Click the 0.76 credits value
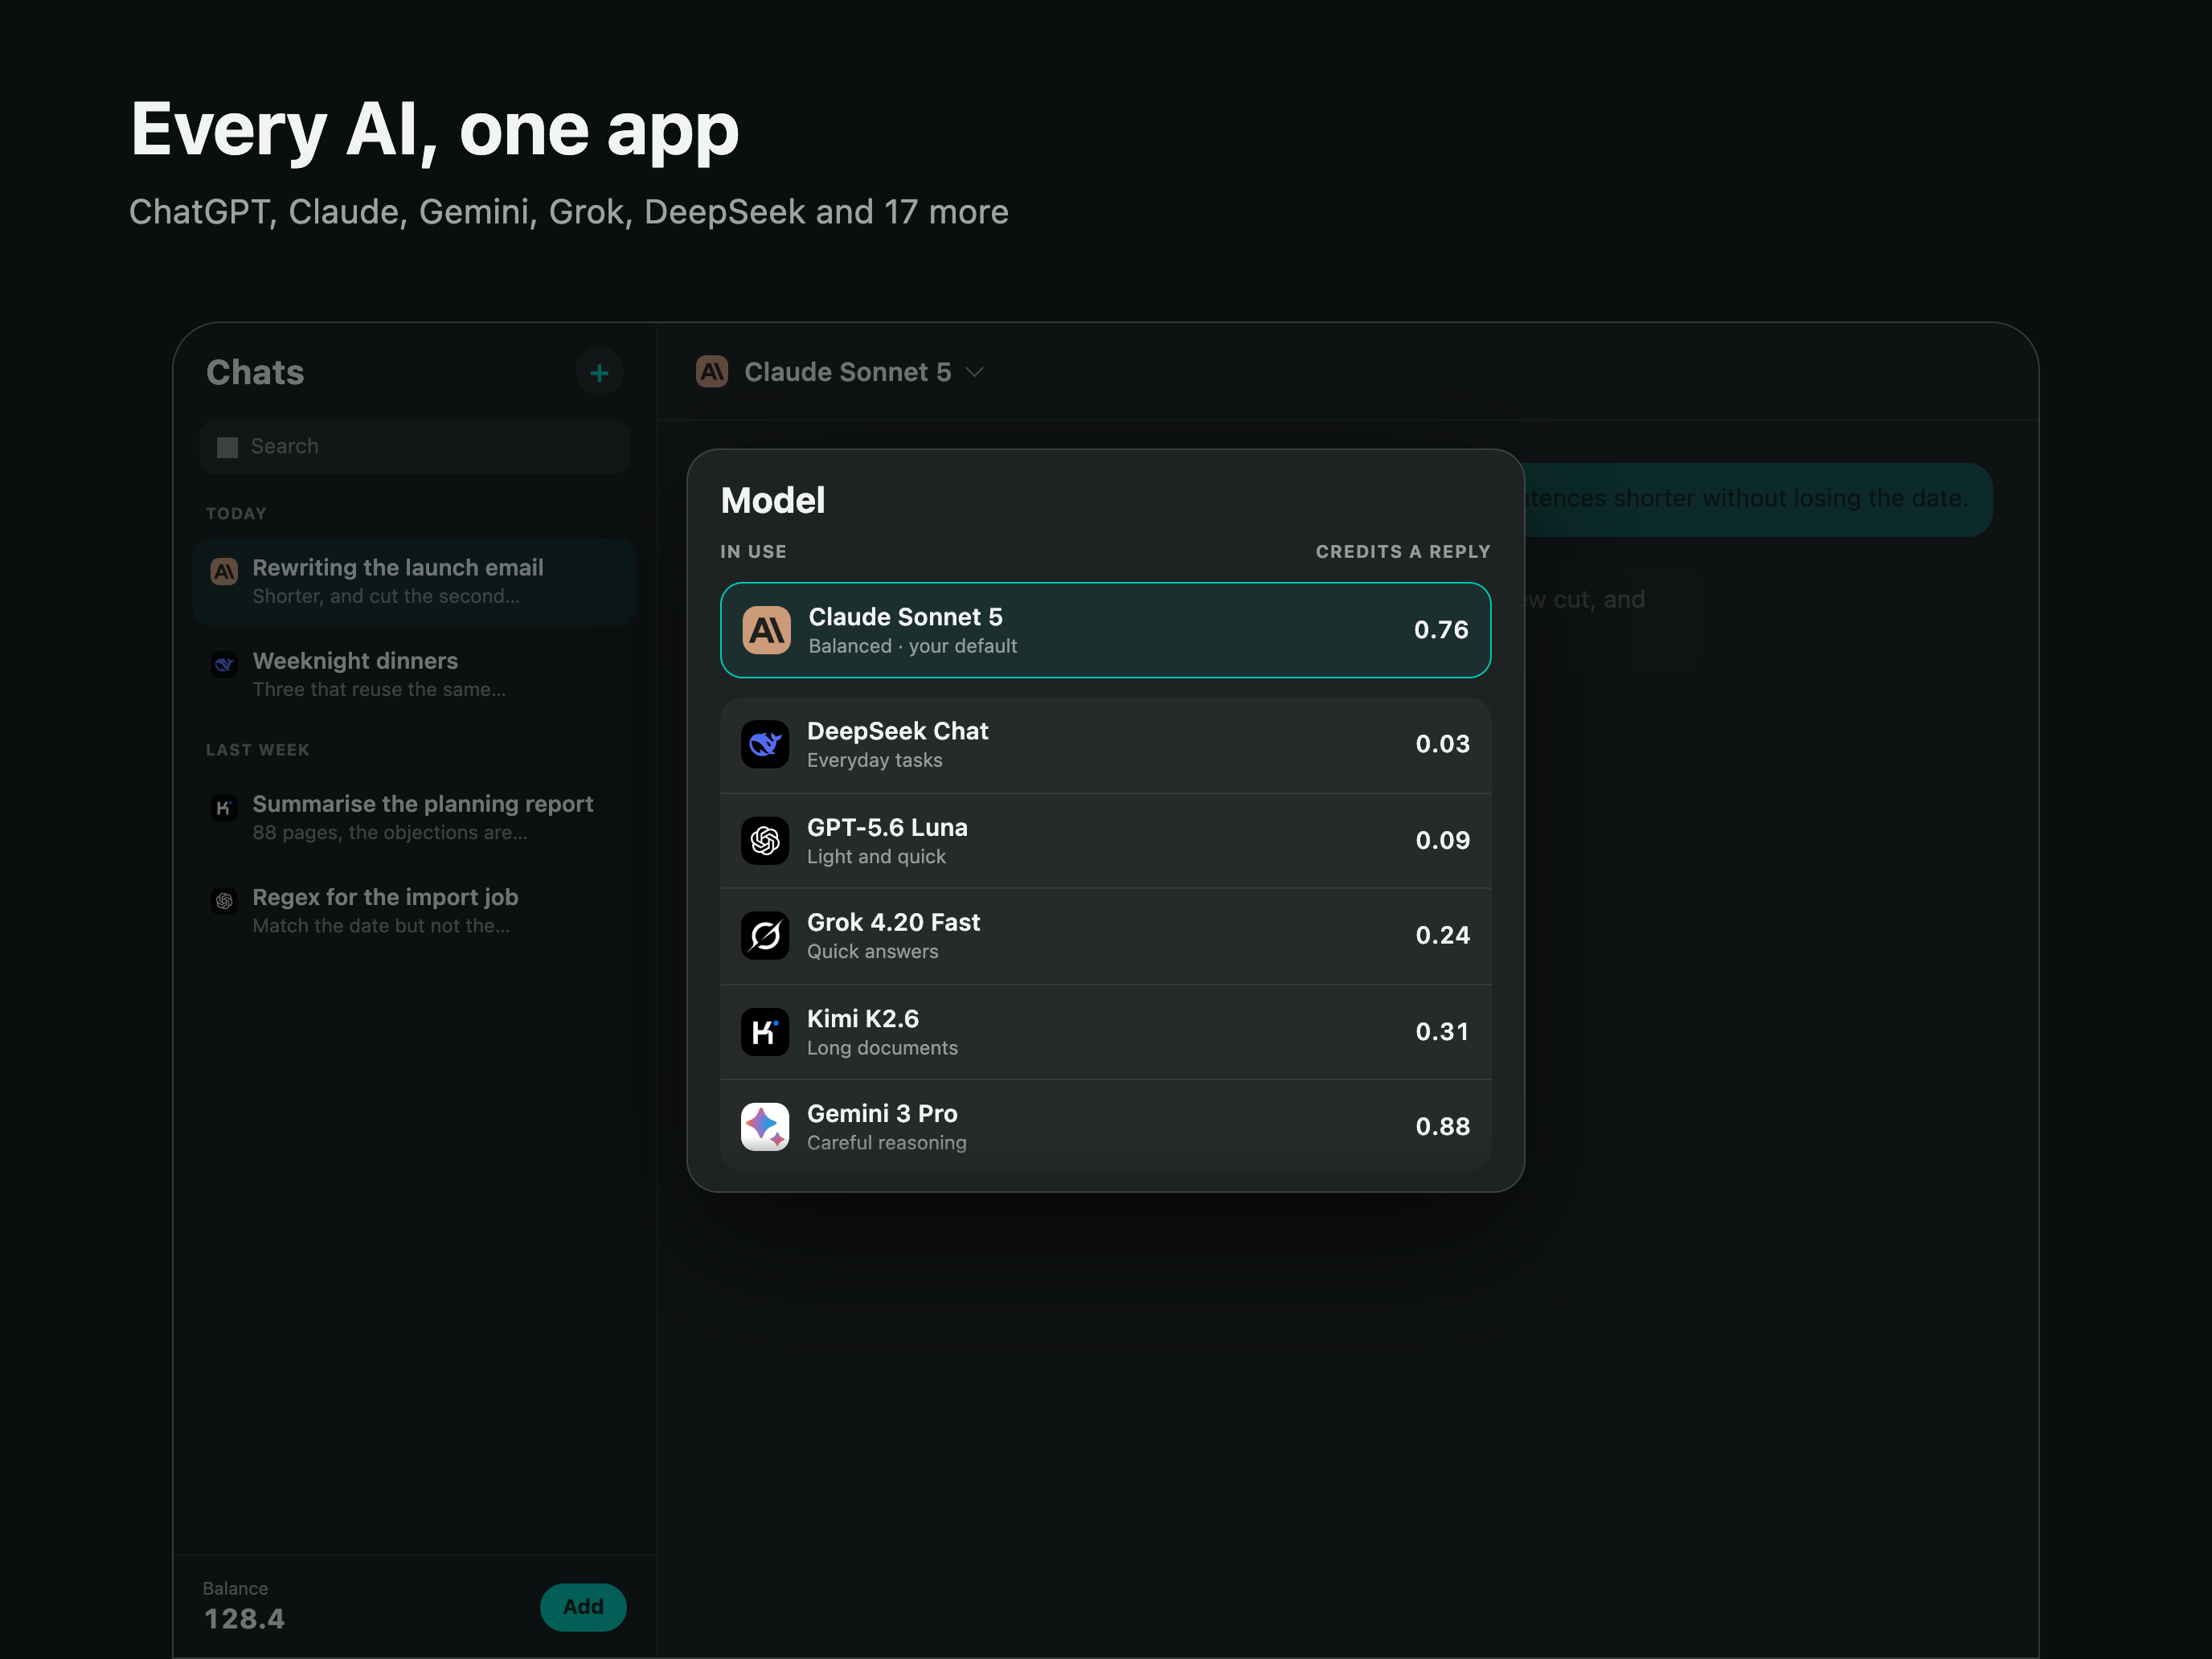Image resolution: width=2212 pixels, height=1659 pixels. (1441, 630)
